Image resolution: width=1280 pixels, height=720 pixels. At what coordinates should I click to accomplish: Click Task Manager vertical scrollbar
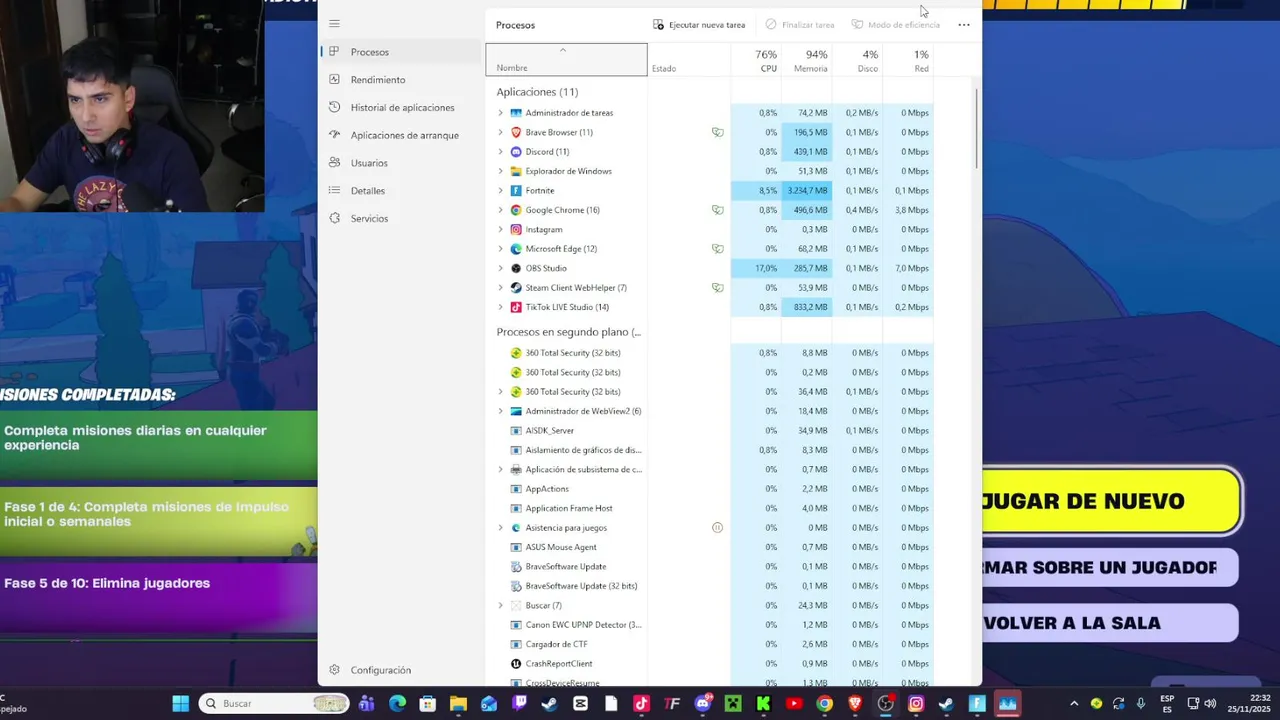click(976, 130)
